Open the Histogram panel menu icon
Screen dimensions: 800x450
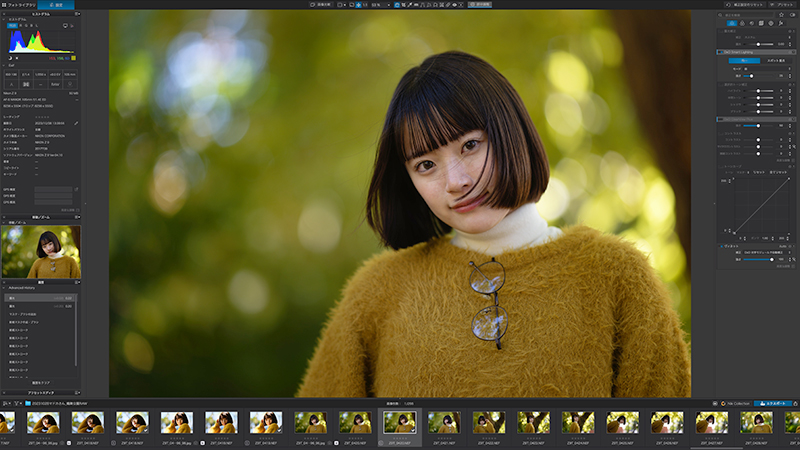[x=78, y=14]
